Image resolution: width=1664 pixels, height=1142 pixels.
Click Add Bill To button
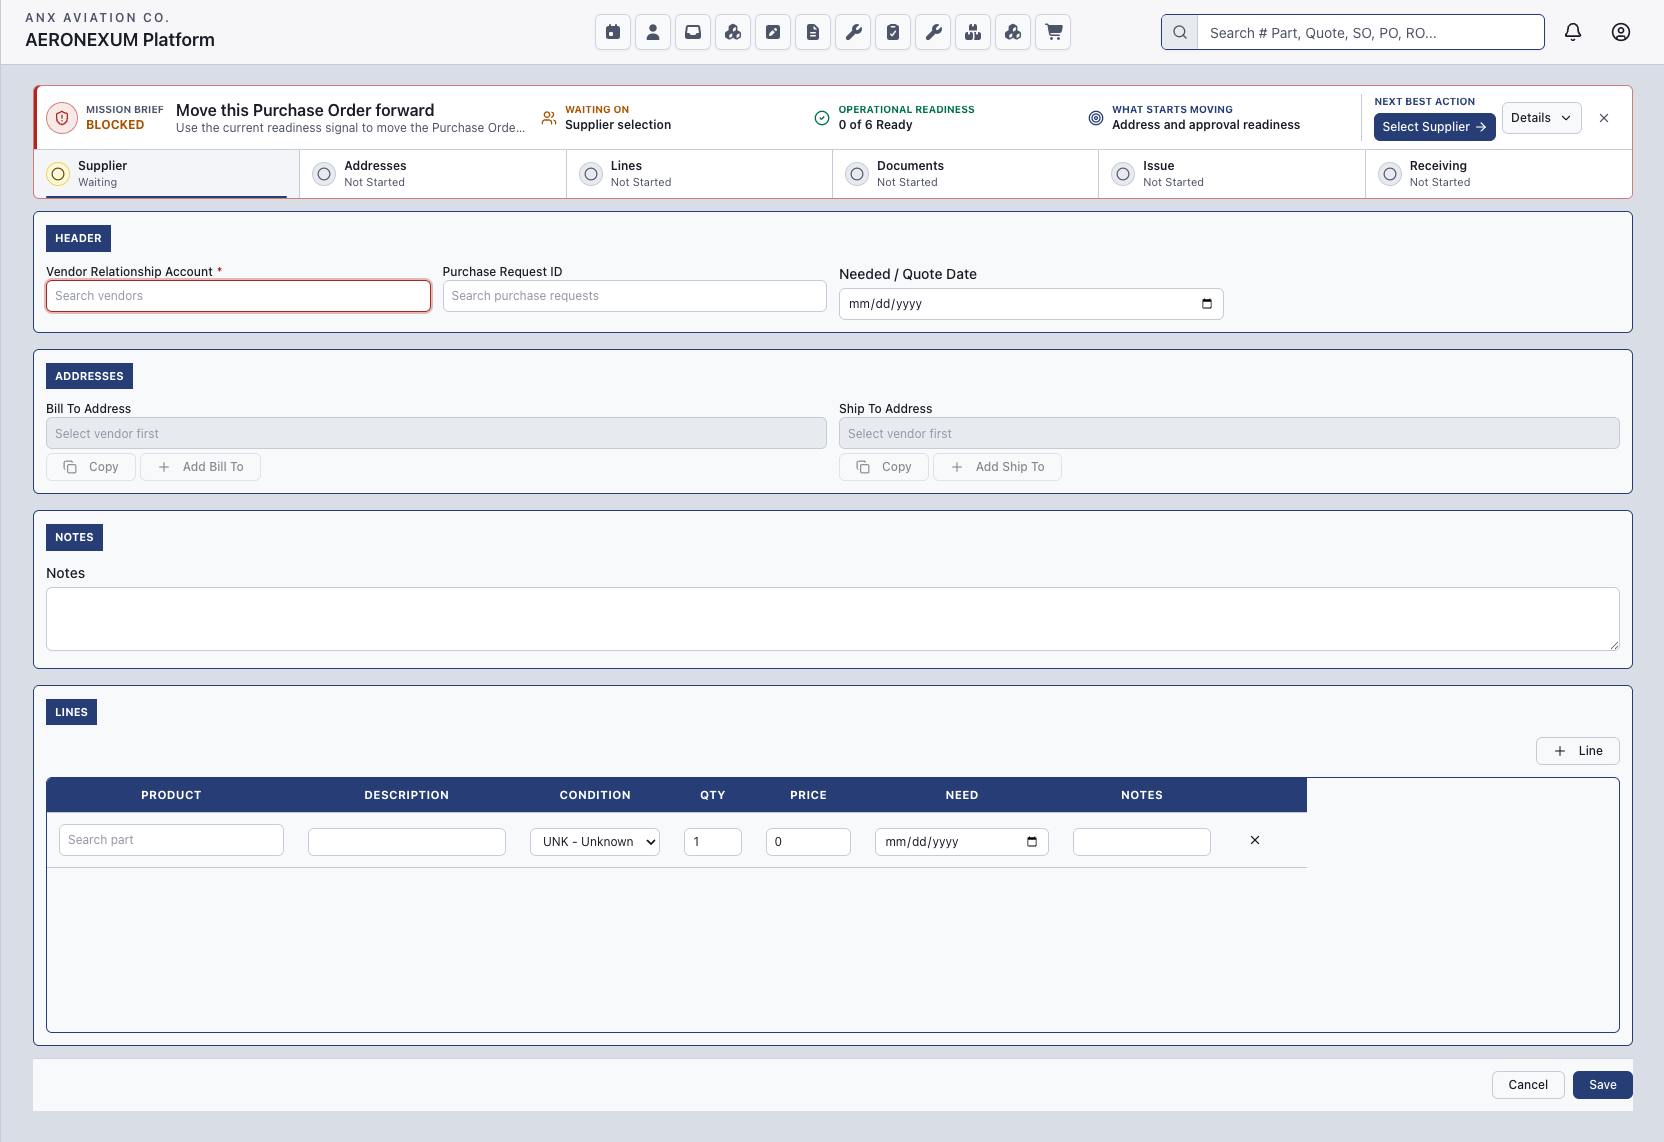[x=200, y=467]
